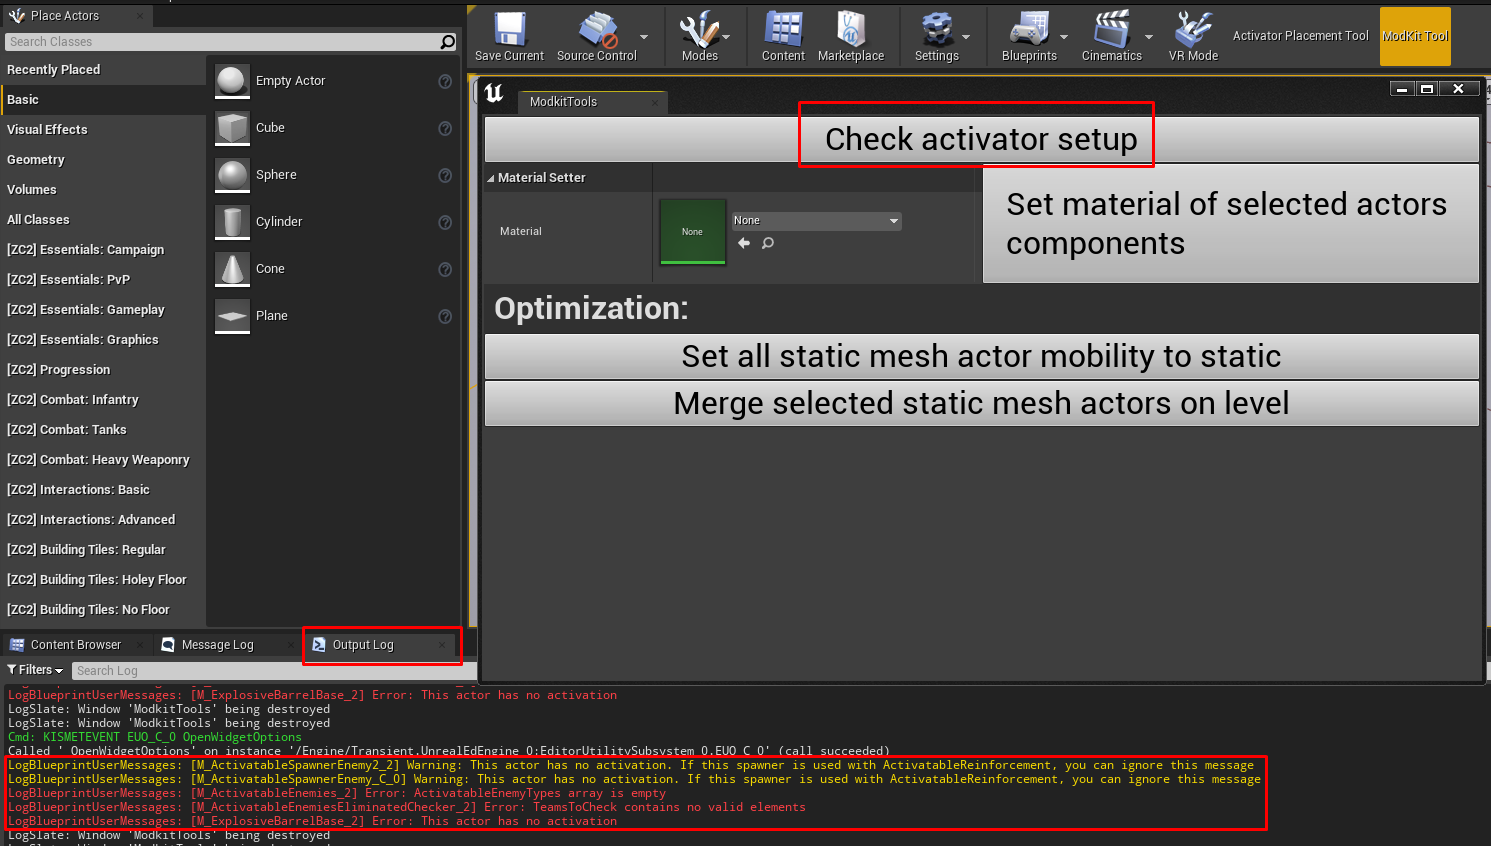Switch to the Content Browser tab
1491x846 pixels.
pyautogui.click(x=75, y=645)
